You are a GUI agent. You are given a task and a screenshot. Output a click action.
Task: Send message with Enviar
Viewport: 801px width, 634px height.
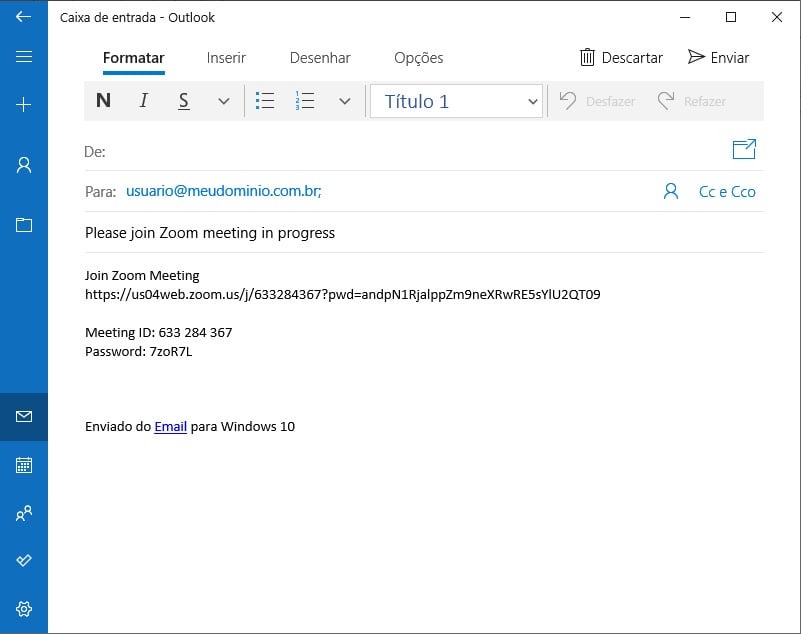click(x=719, y=58)
